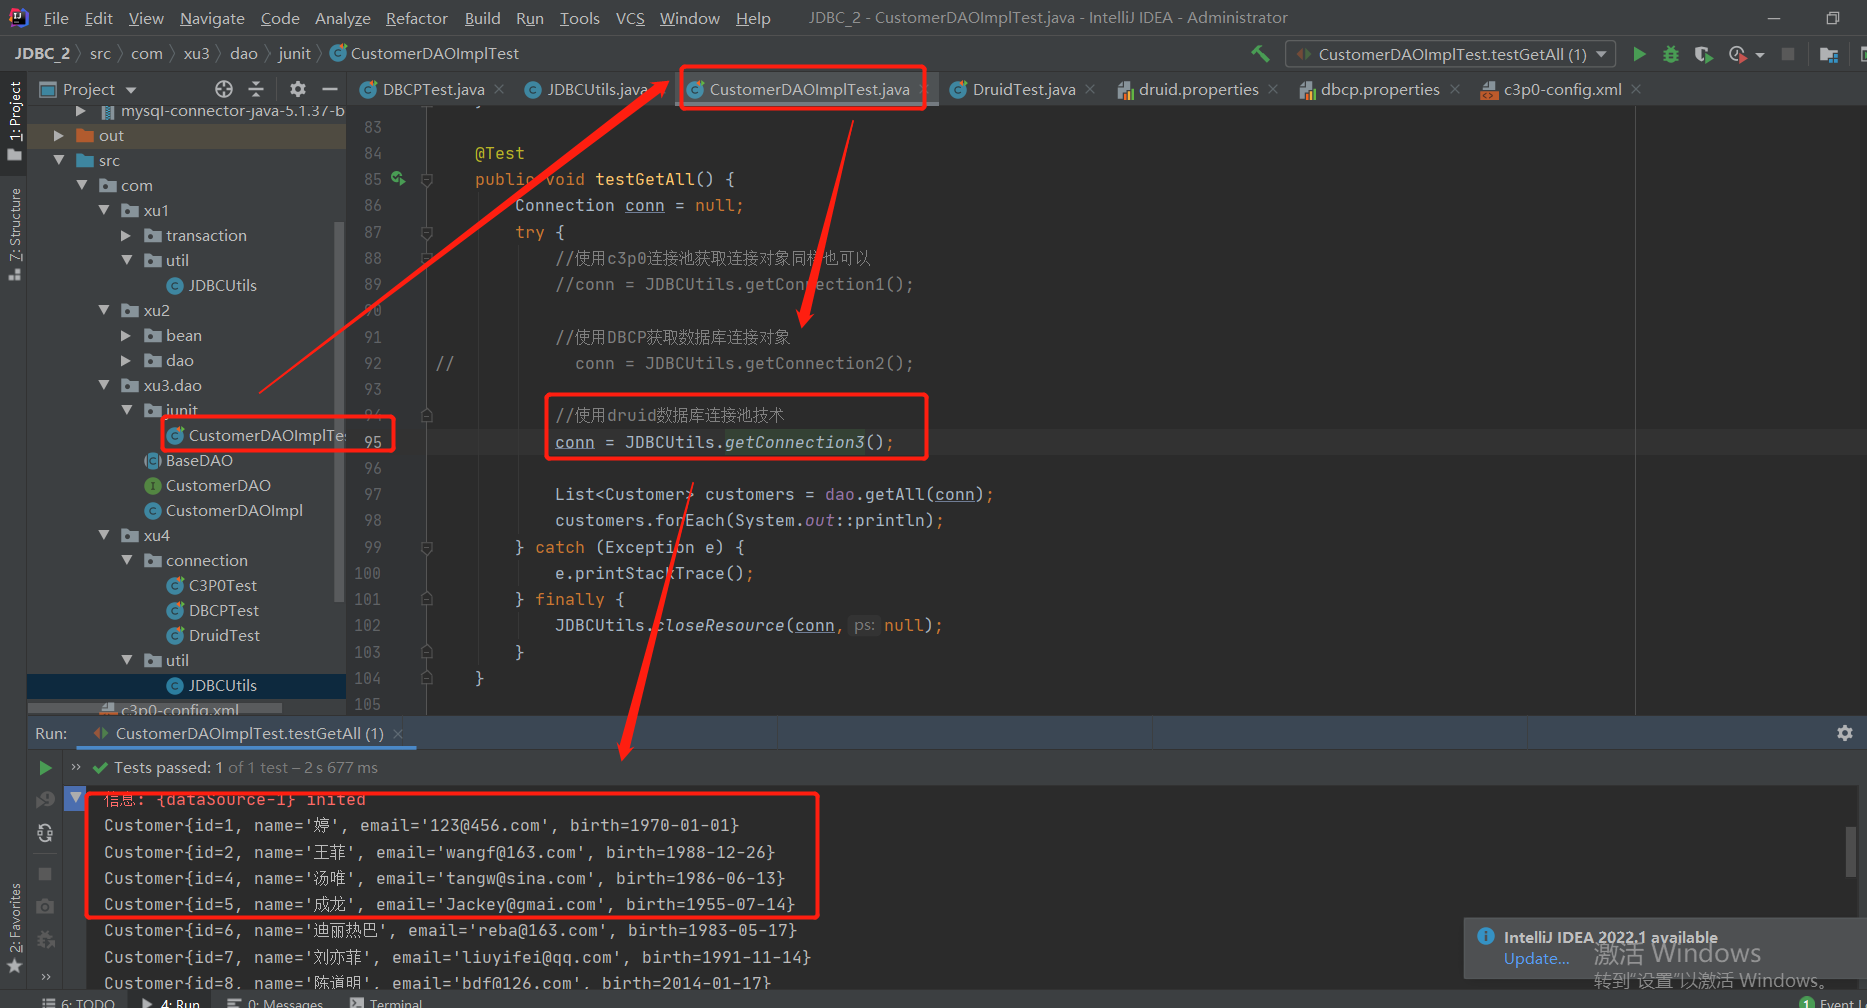Open Project Structure from the toolbar icon
1867x1008 pixels.
click(x=1829, y=54)
